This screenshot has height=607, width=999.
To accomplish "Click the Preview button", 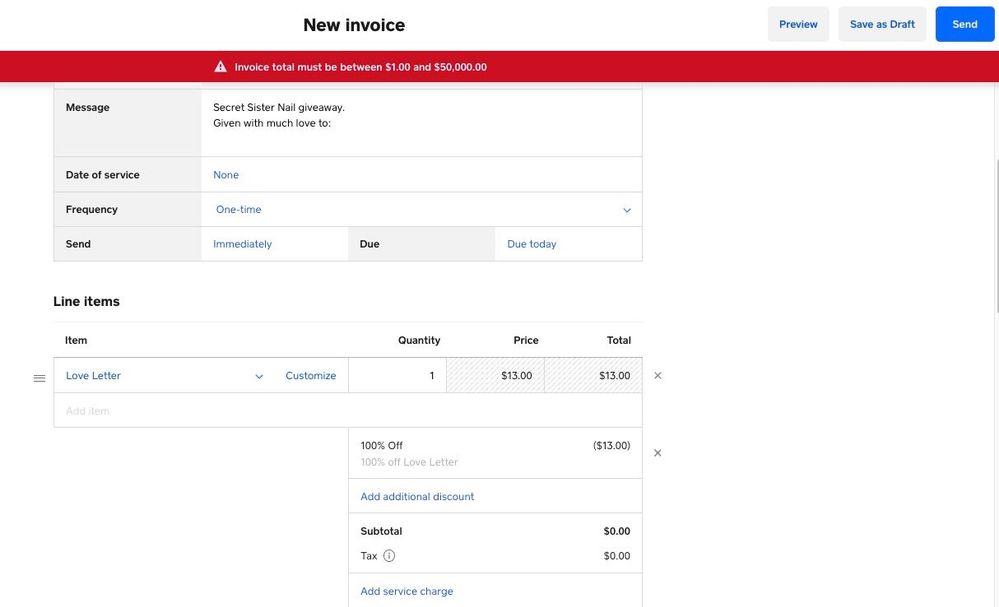I will [x=798, y=24].
